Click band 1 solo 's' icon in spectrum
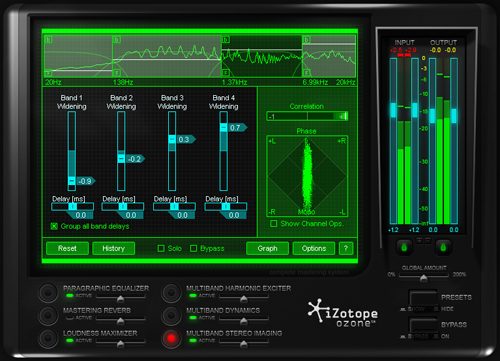 point(49,73)
